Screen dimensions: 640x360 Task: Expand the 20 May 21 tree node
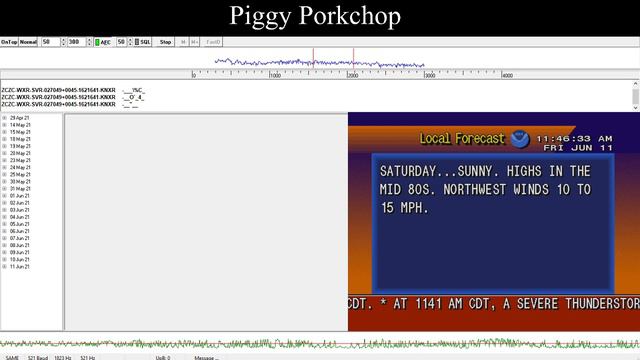pyautogui.click(x=4, y=153)
